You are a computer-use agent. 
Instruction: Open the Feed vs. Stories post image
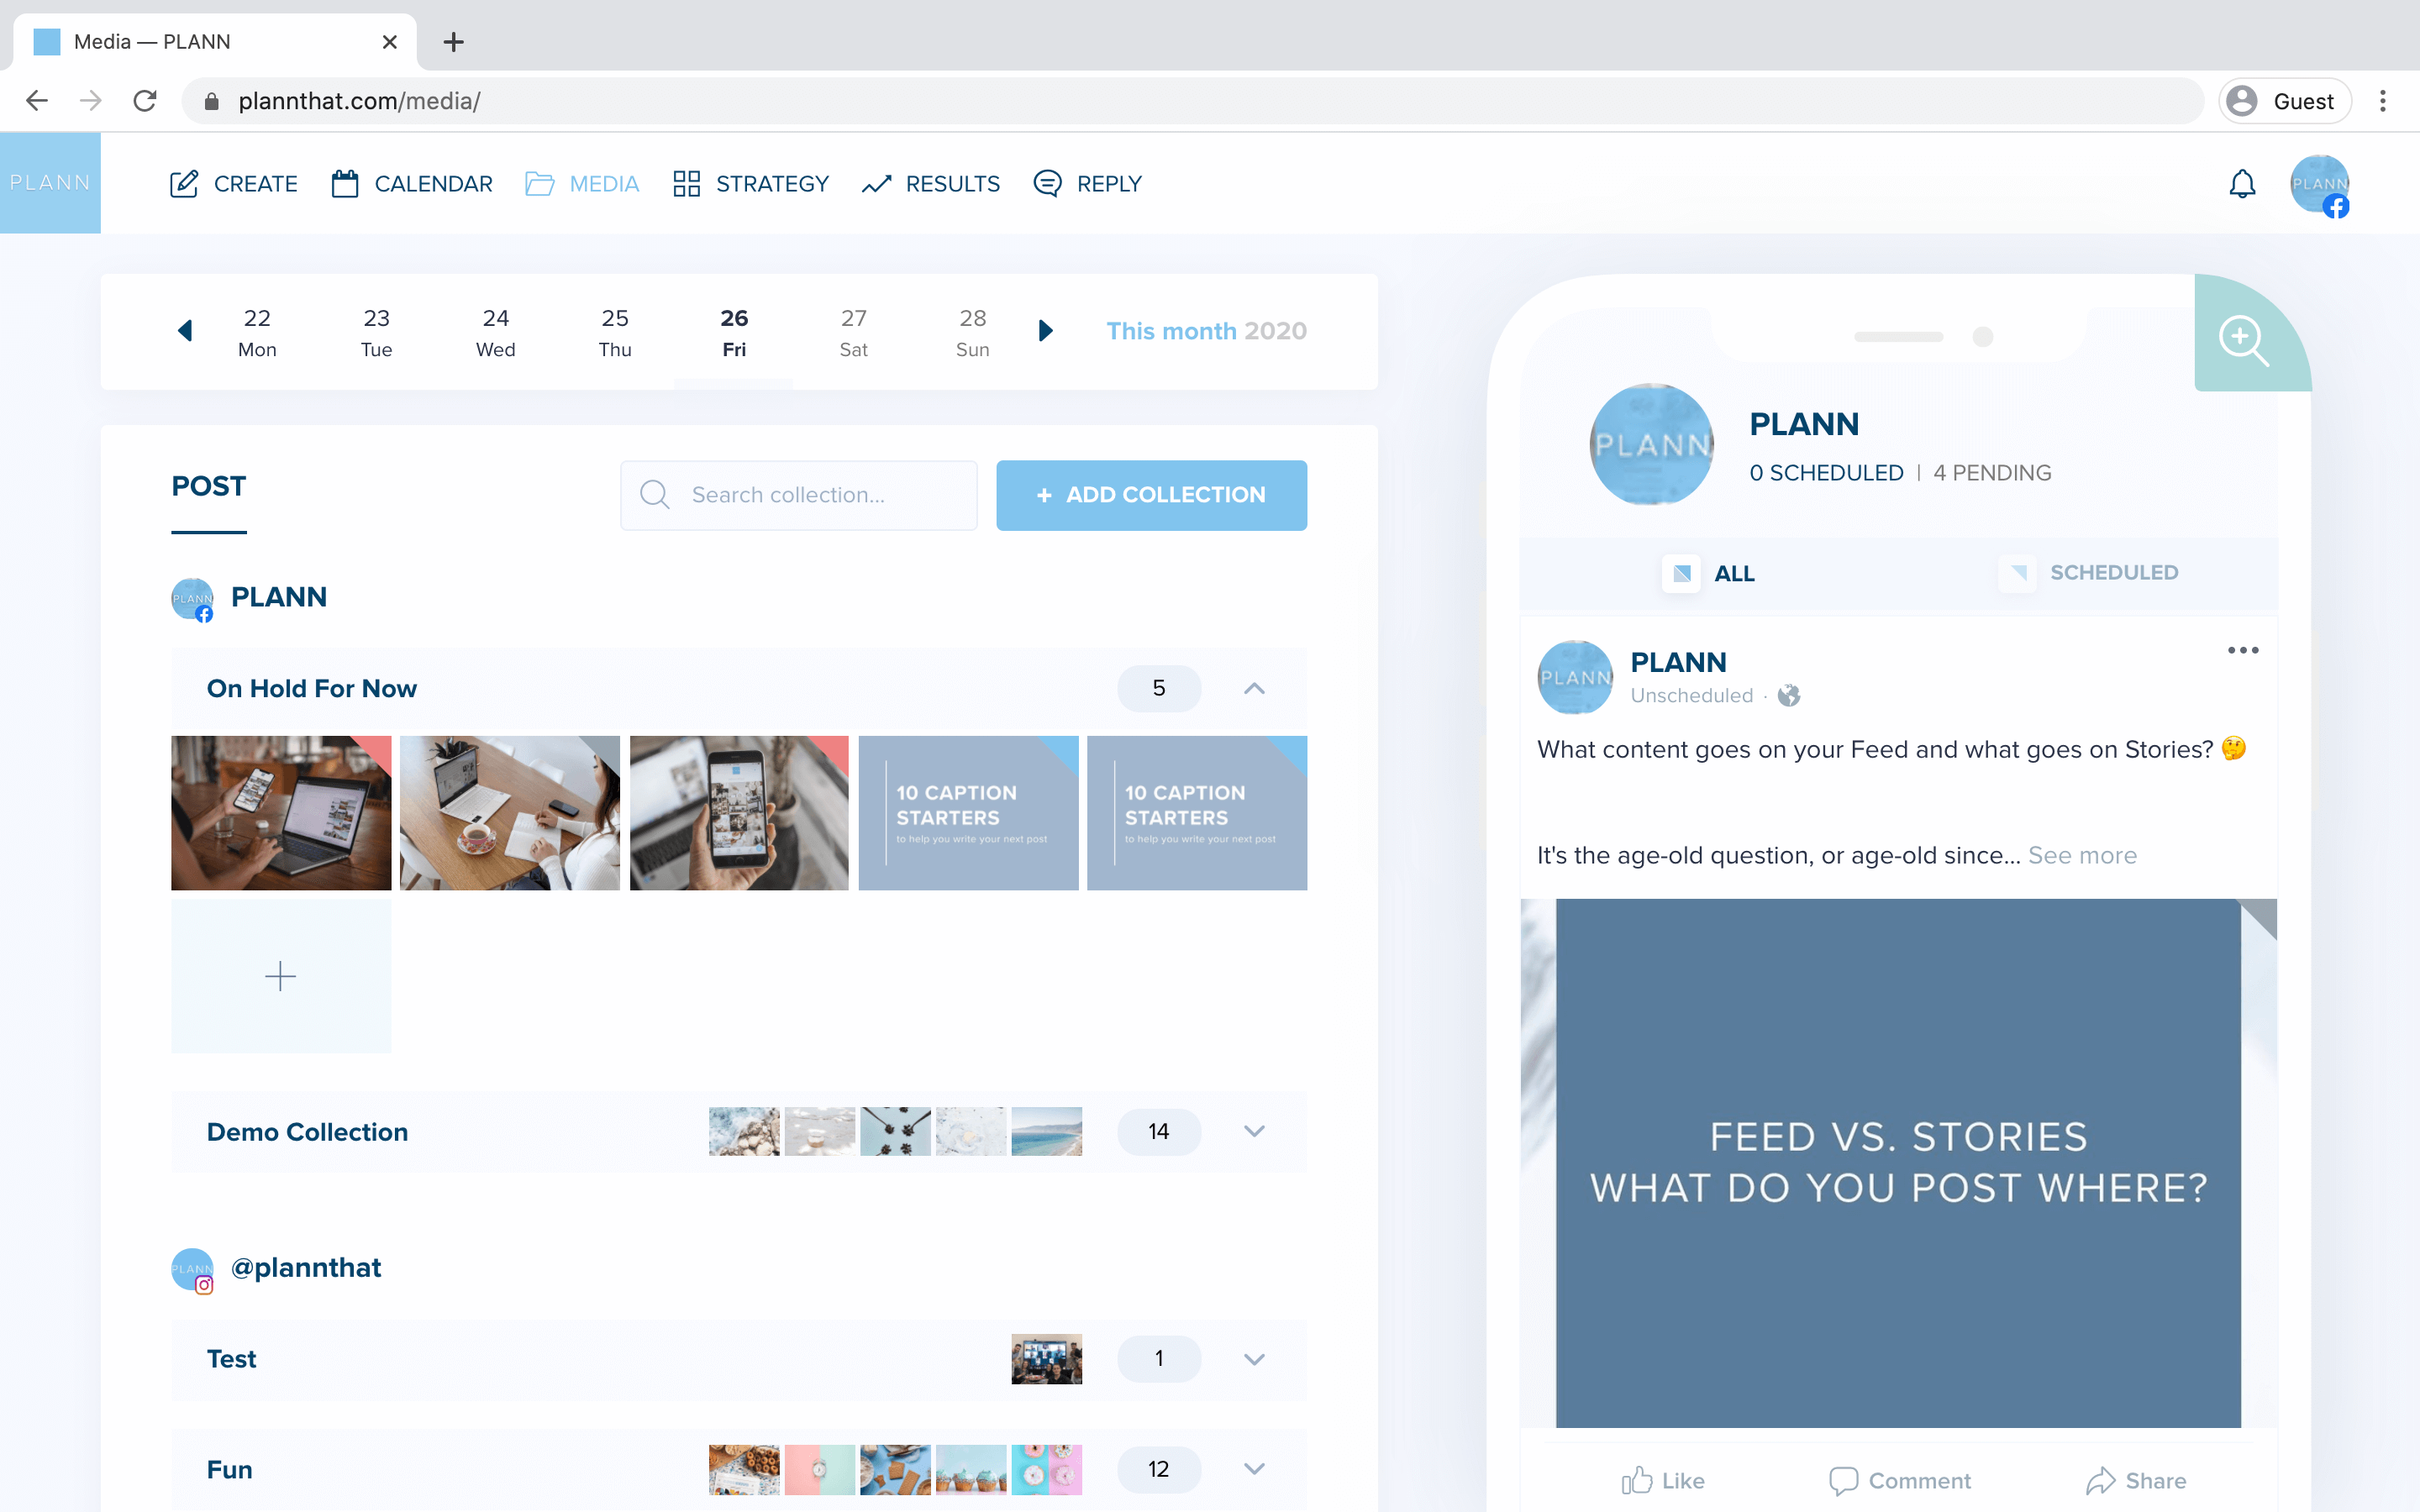click(1898, 1163)
